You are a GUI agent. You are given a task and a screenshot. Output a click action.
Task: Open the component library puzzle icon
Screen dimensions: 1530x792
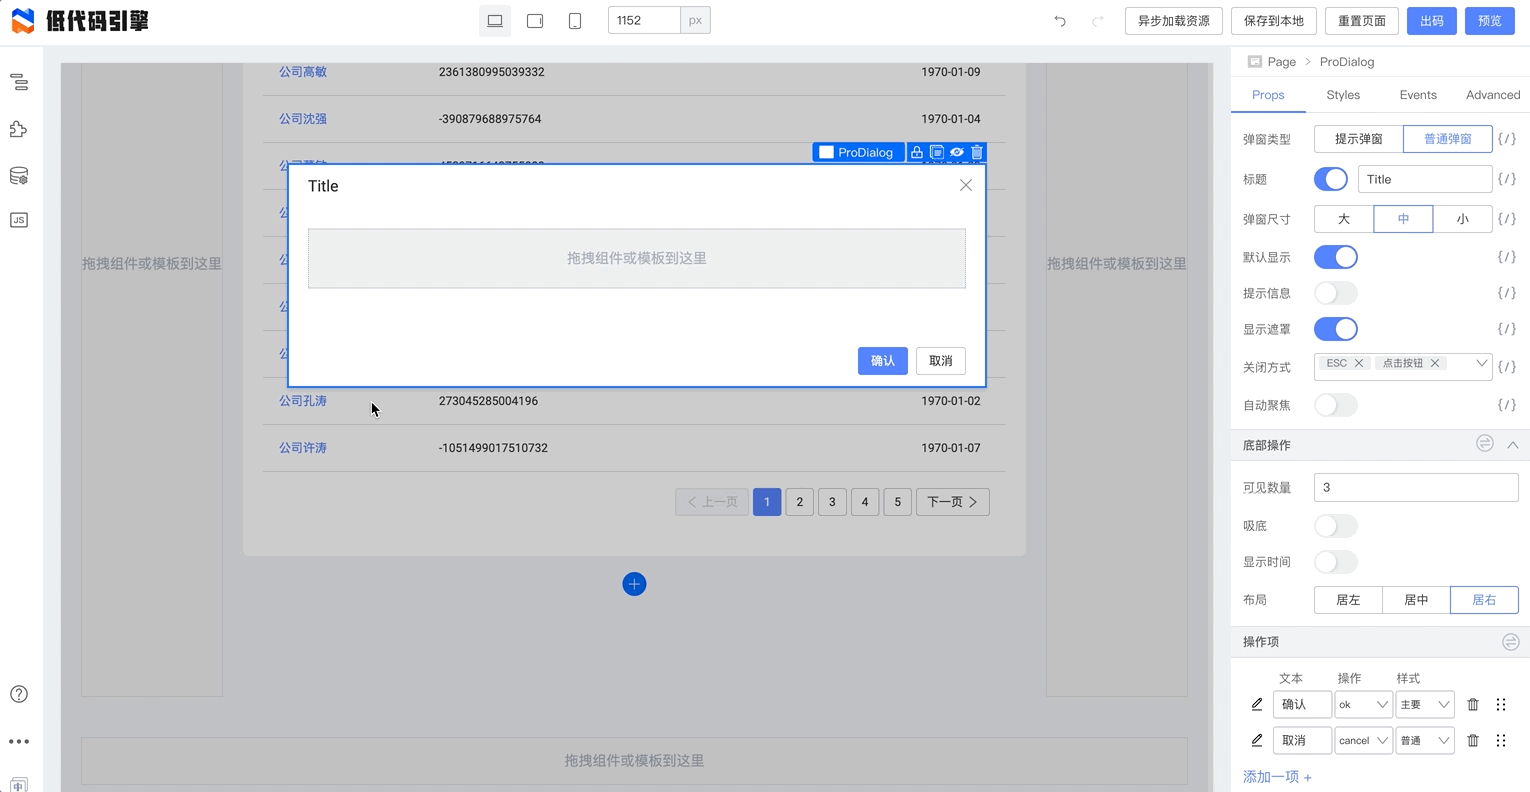19,129
